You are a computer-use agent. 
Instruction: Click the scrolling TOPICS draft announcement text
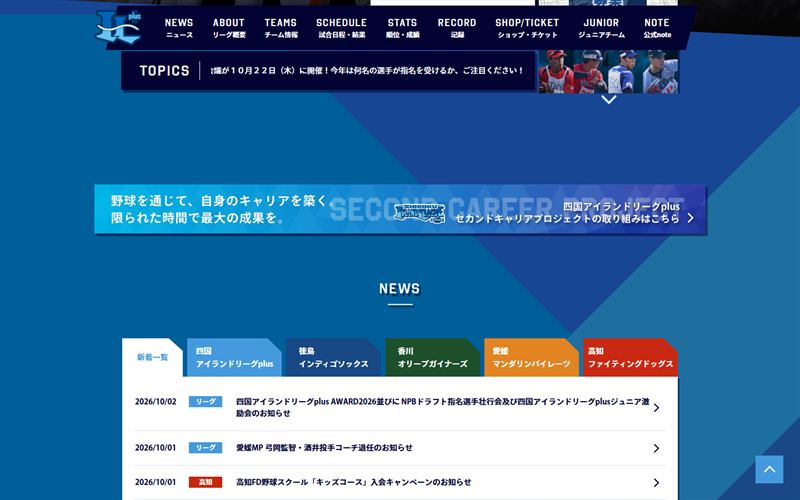(367, 70)
